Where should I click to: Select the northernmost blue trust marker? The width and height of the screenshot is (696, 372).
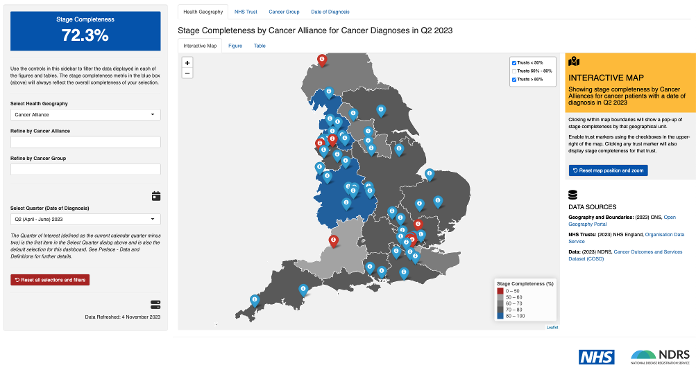coord(328,93)
